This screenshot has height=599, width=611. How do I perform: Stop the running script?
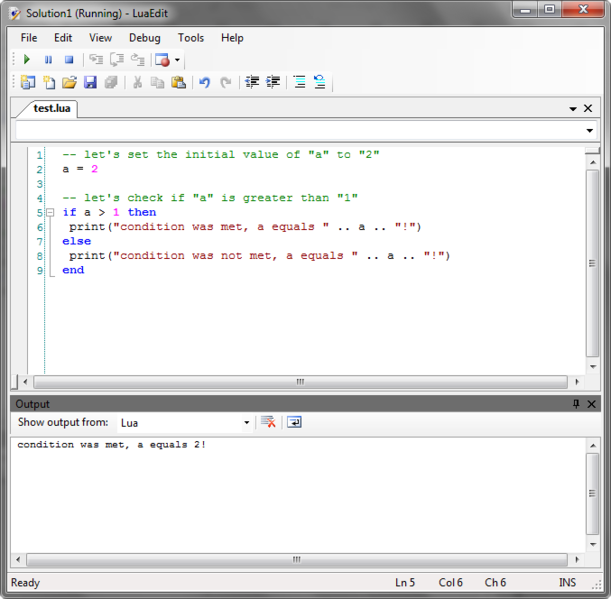point(69,60)
